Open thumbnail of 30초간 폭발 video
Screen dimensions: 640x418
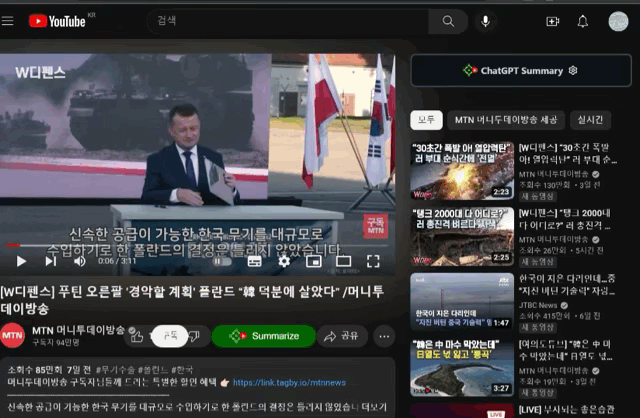click(462, 171)
